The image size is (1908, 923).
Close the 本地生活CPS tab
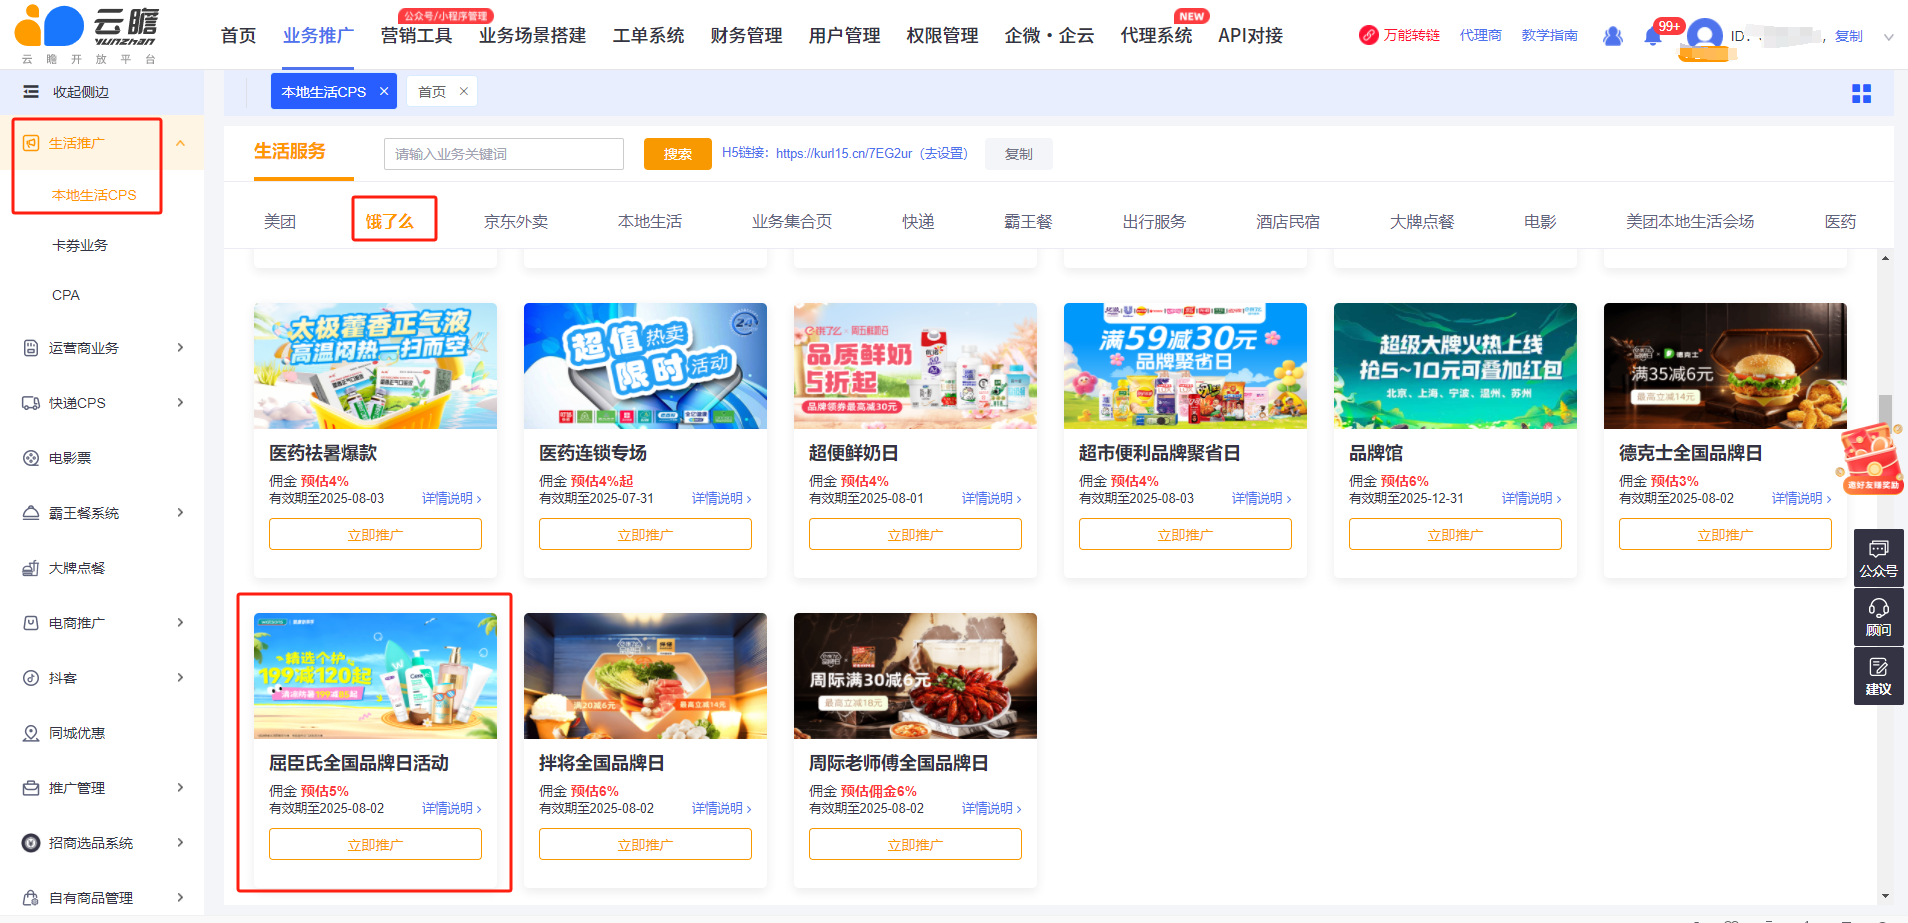[384, 91]
